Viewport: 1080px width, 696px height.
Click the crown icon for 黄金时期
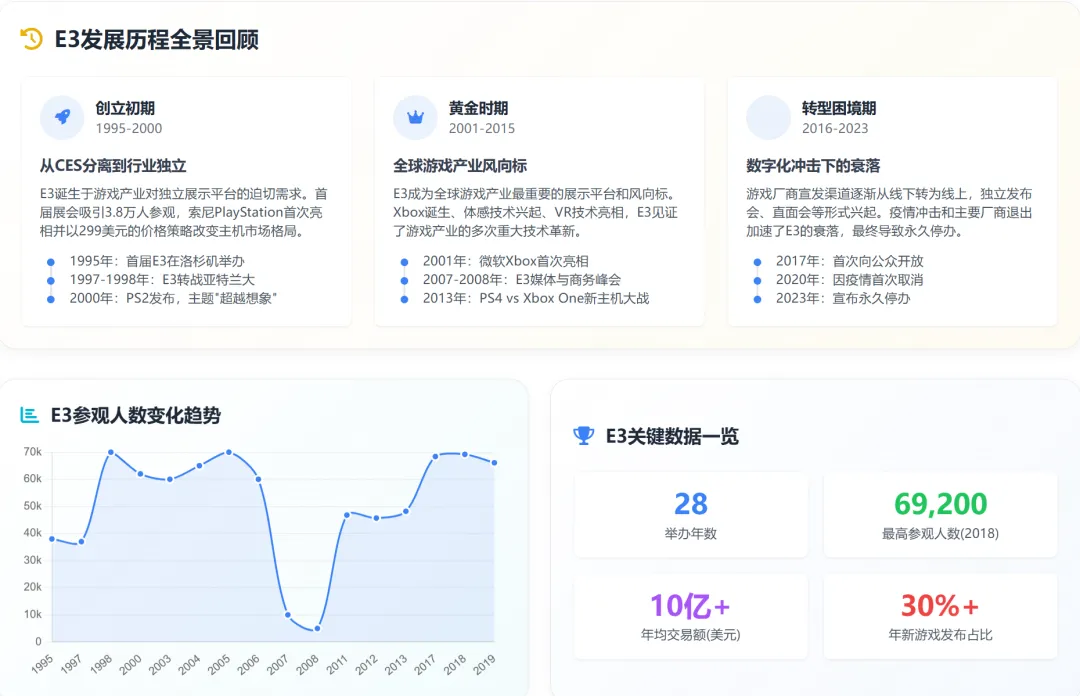415,117
